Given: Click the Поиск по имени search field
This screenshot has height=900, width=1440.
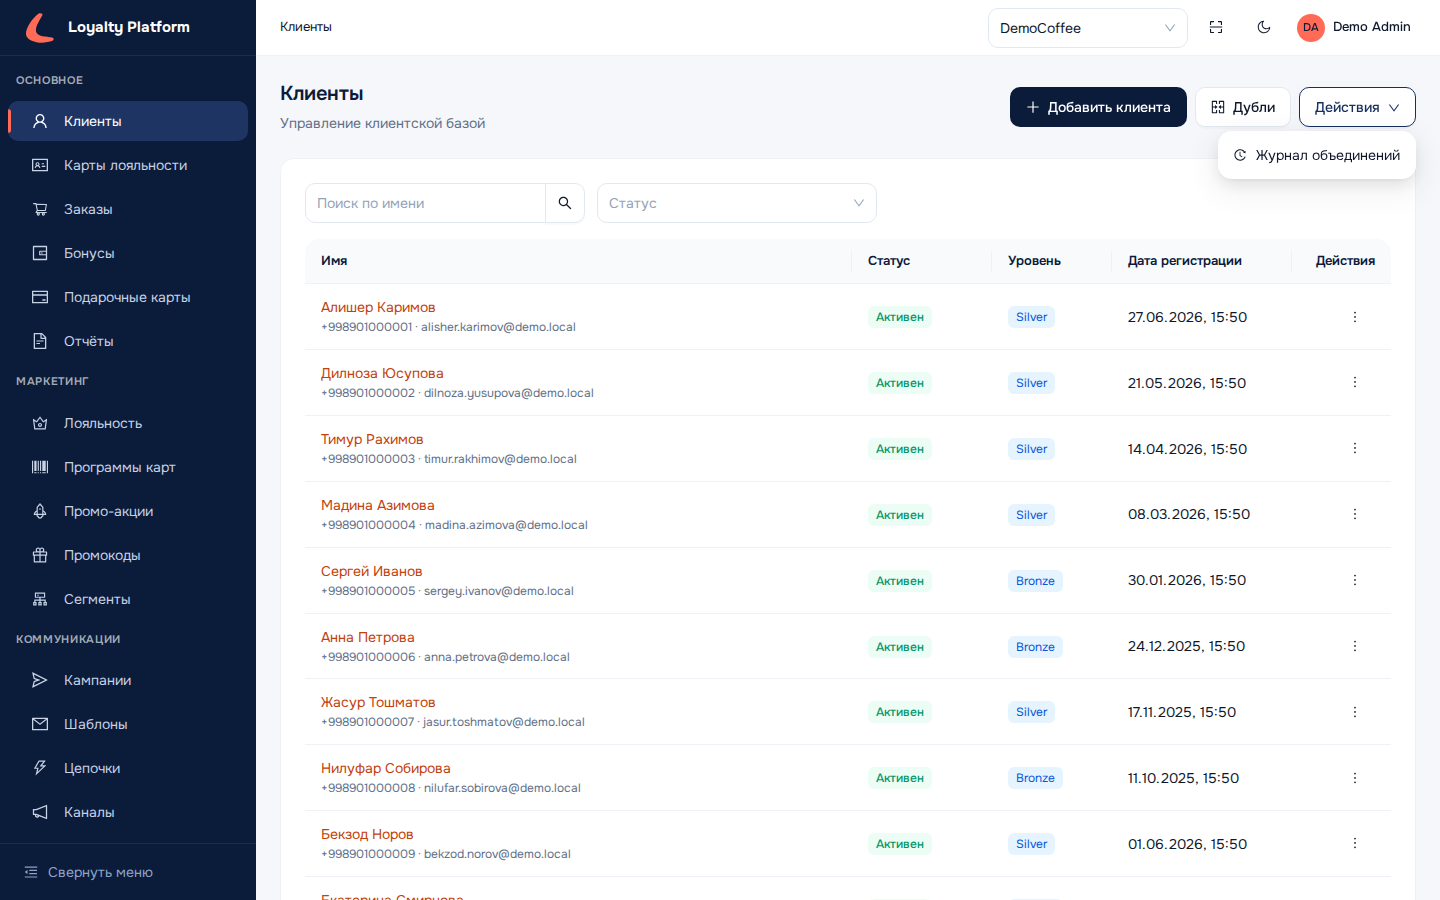Looking at the screenshot, I should pos(425,203).
